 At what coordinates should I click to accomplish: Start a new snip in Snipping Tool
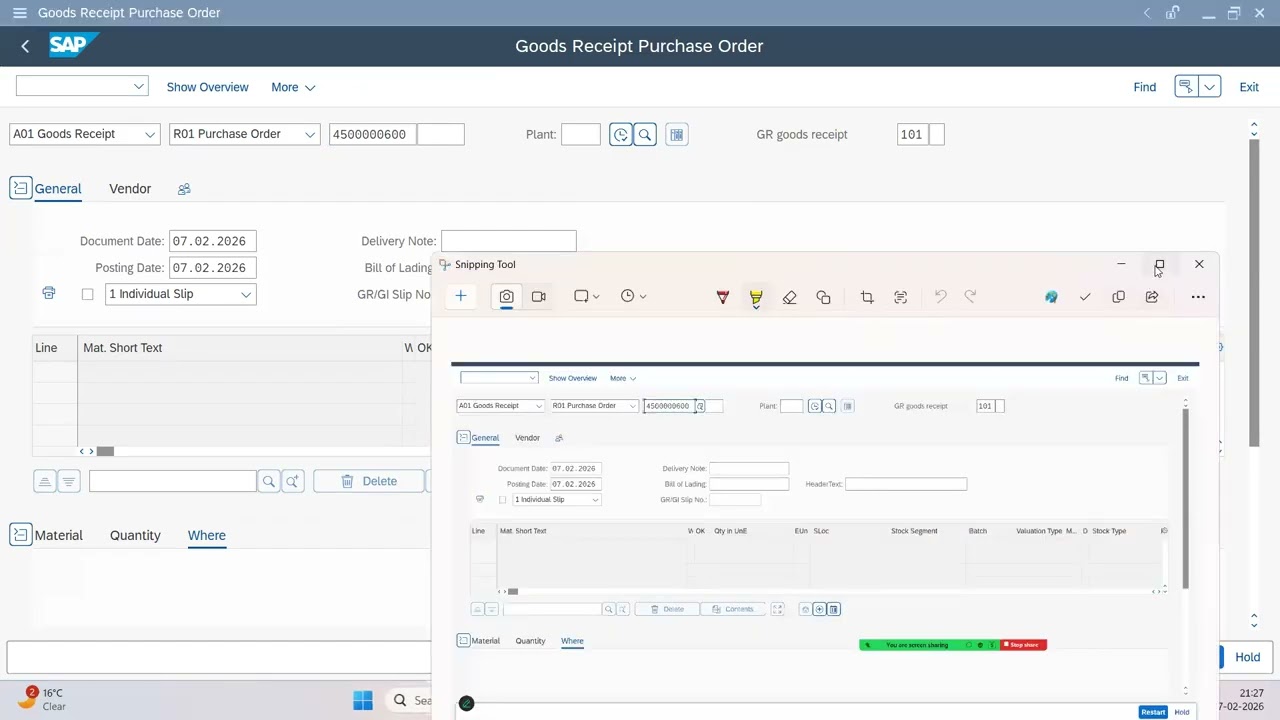point(461,296)
